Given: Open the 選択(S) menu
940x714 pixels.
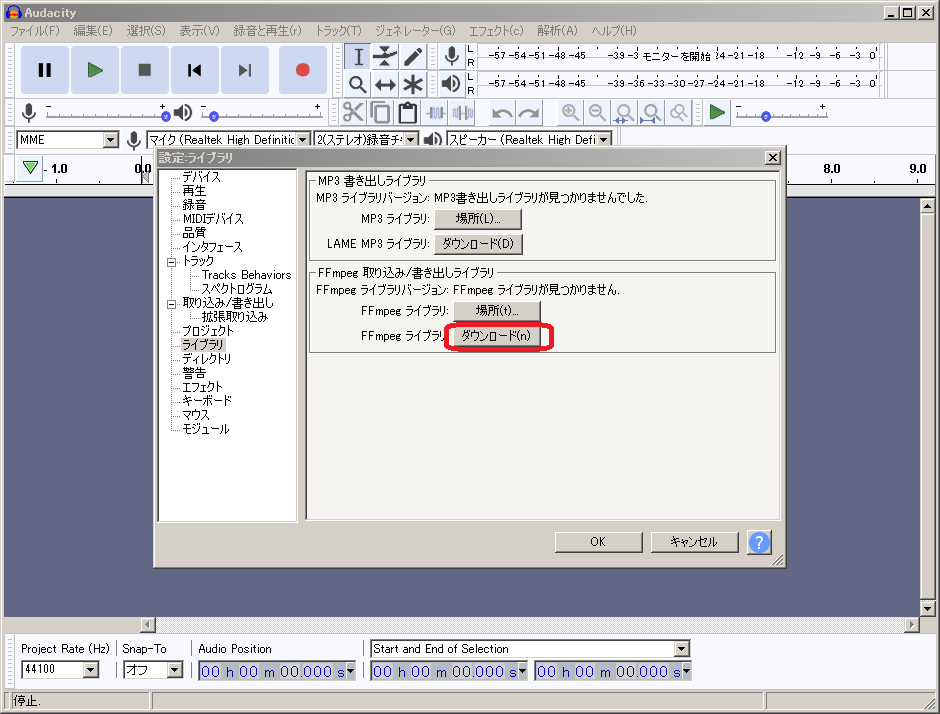Looking at the screenshot, I should click(x=146, y=31).
